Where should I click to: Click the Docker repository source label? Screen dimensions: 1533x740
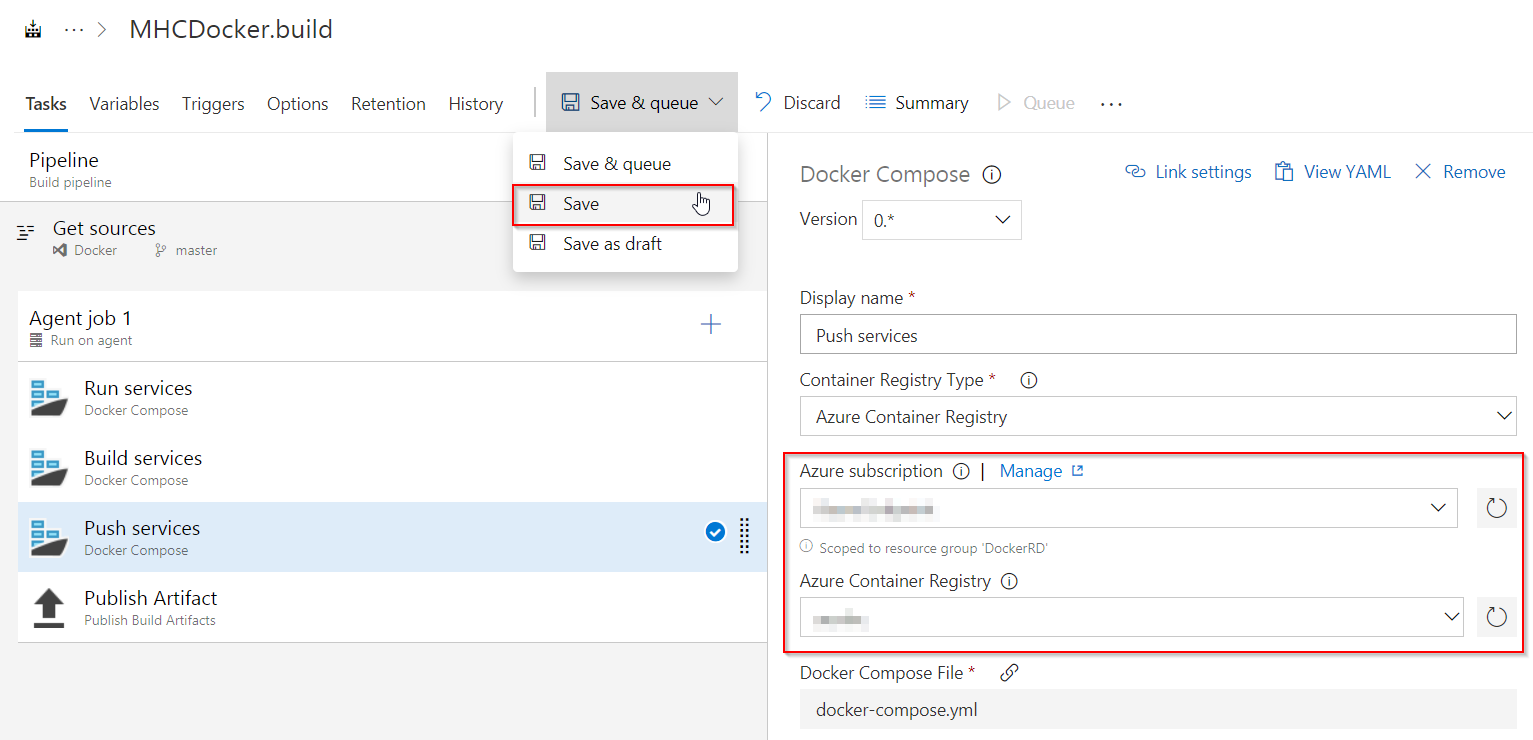pos(86,250)
